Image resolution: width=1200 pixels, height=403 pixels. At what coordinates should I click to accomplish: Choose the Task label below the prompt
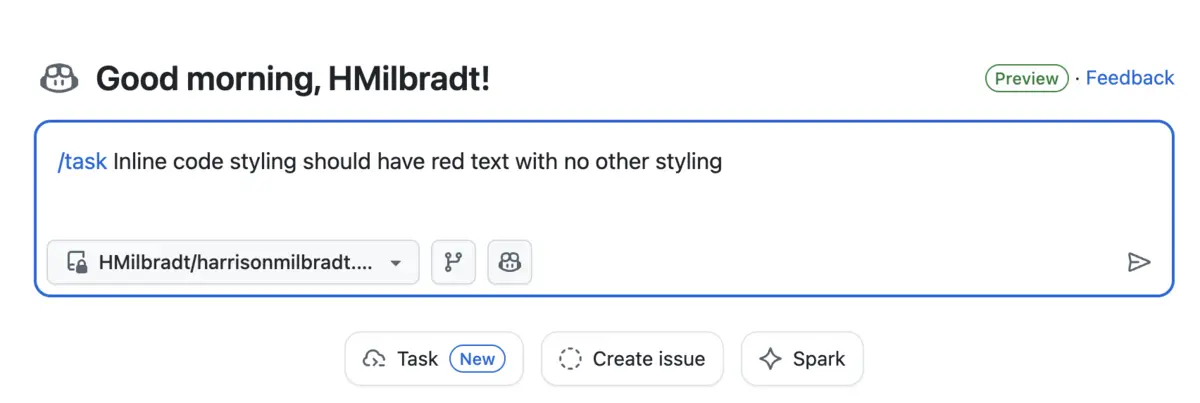click(x=417, y=359)
